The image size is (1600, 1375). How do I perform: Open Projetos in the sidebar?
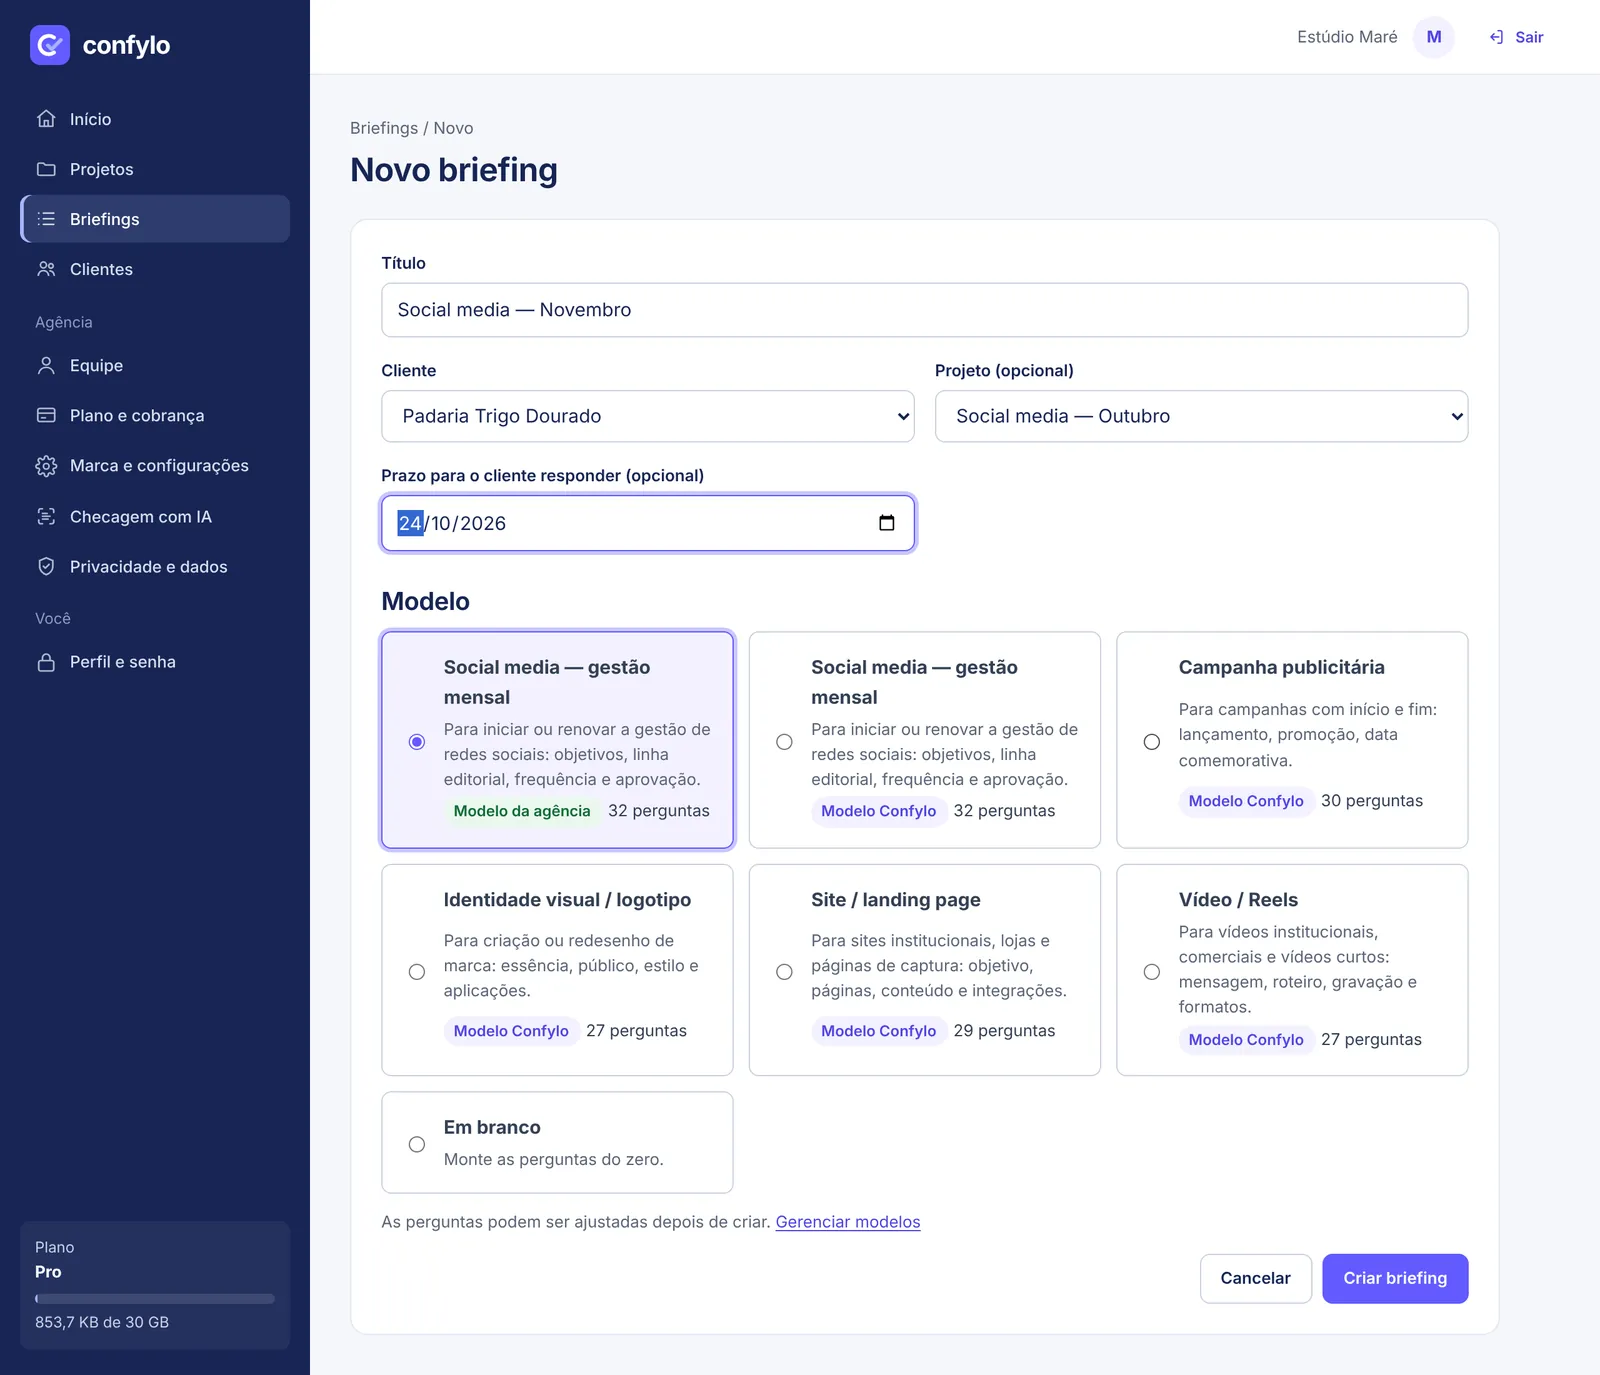(x=155, y=169)
